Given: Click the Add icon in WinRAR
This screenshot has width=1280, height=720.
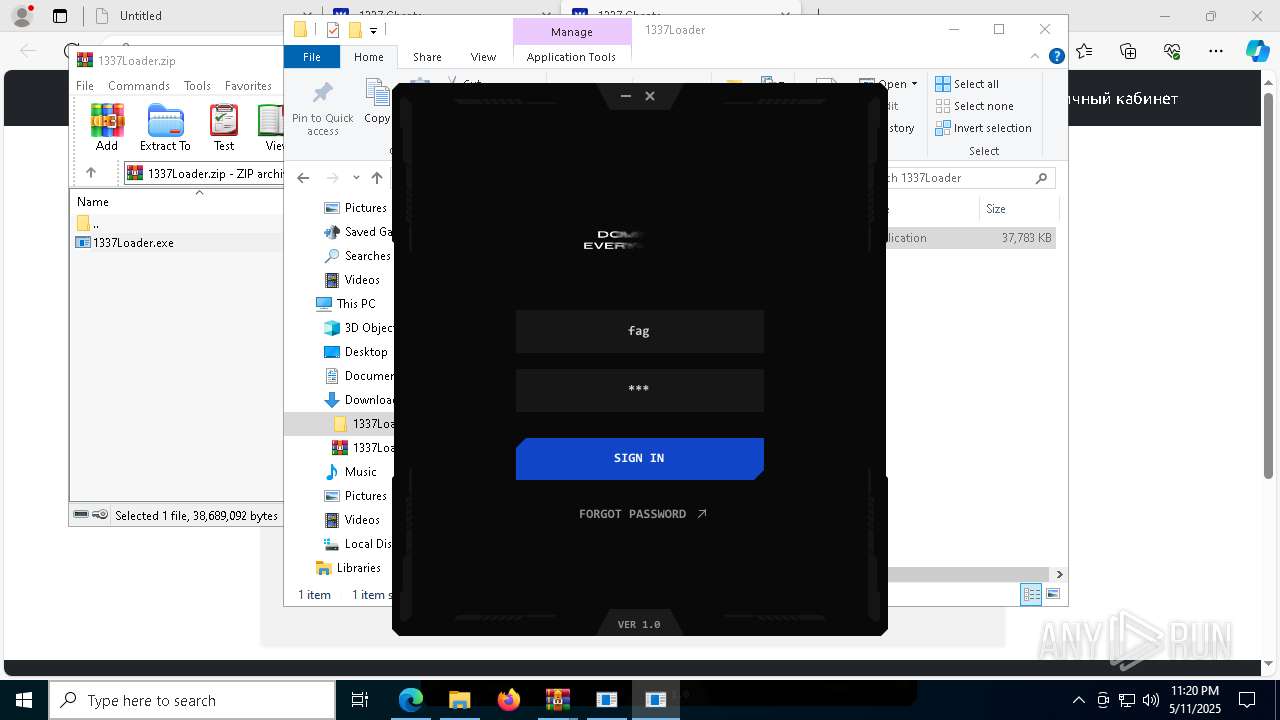Looking at the screenshot, I should pyautogui.click(x=107, y=128).
